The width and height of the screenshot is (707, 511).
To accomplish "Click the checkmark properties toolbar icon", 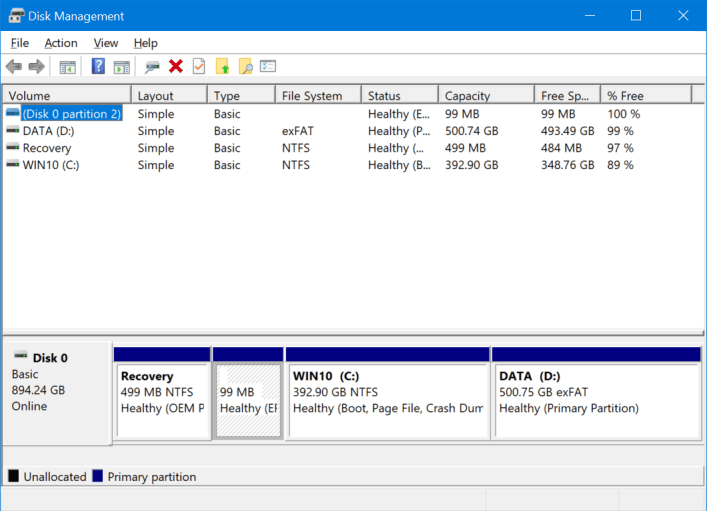I will (199, 66).
